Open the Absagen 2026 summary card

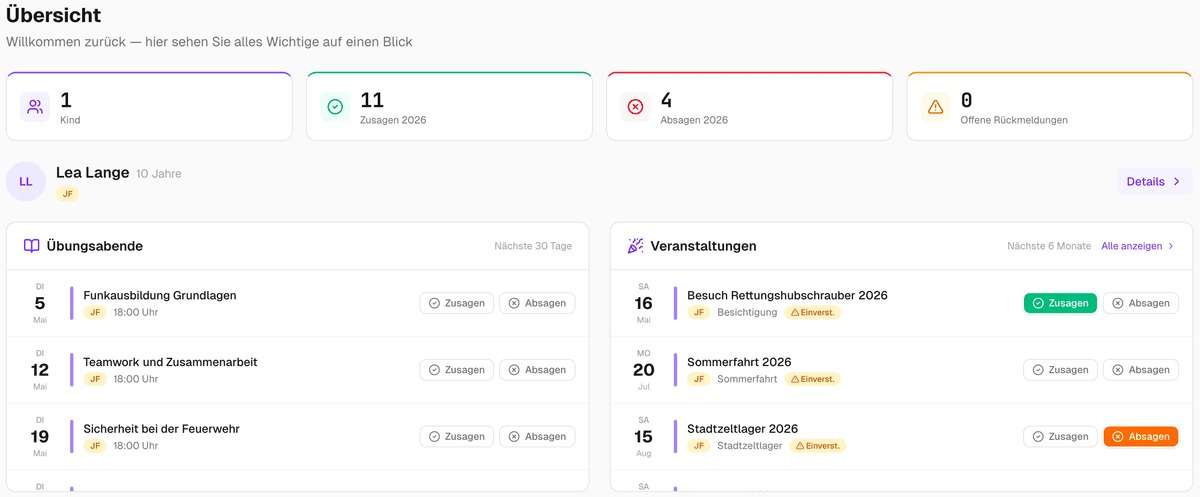[x=749, y=106]
